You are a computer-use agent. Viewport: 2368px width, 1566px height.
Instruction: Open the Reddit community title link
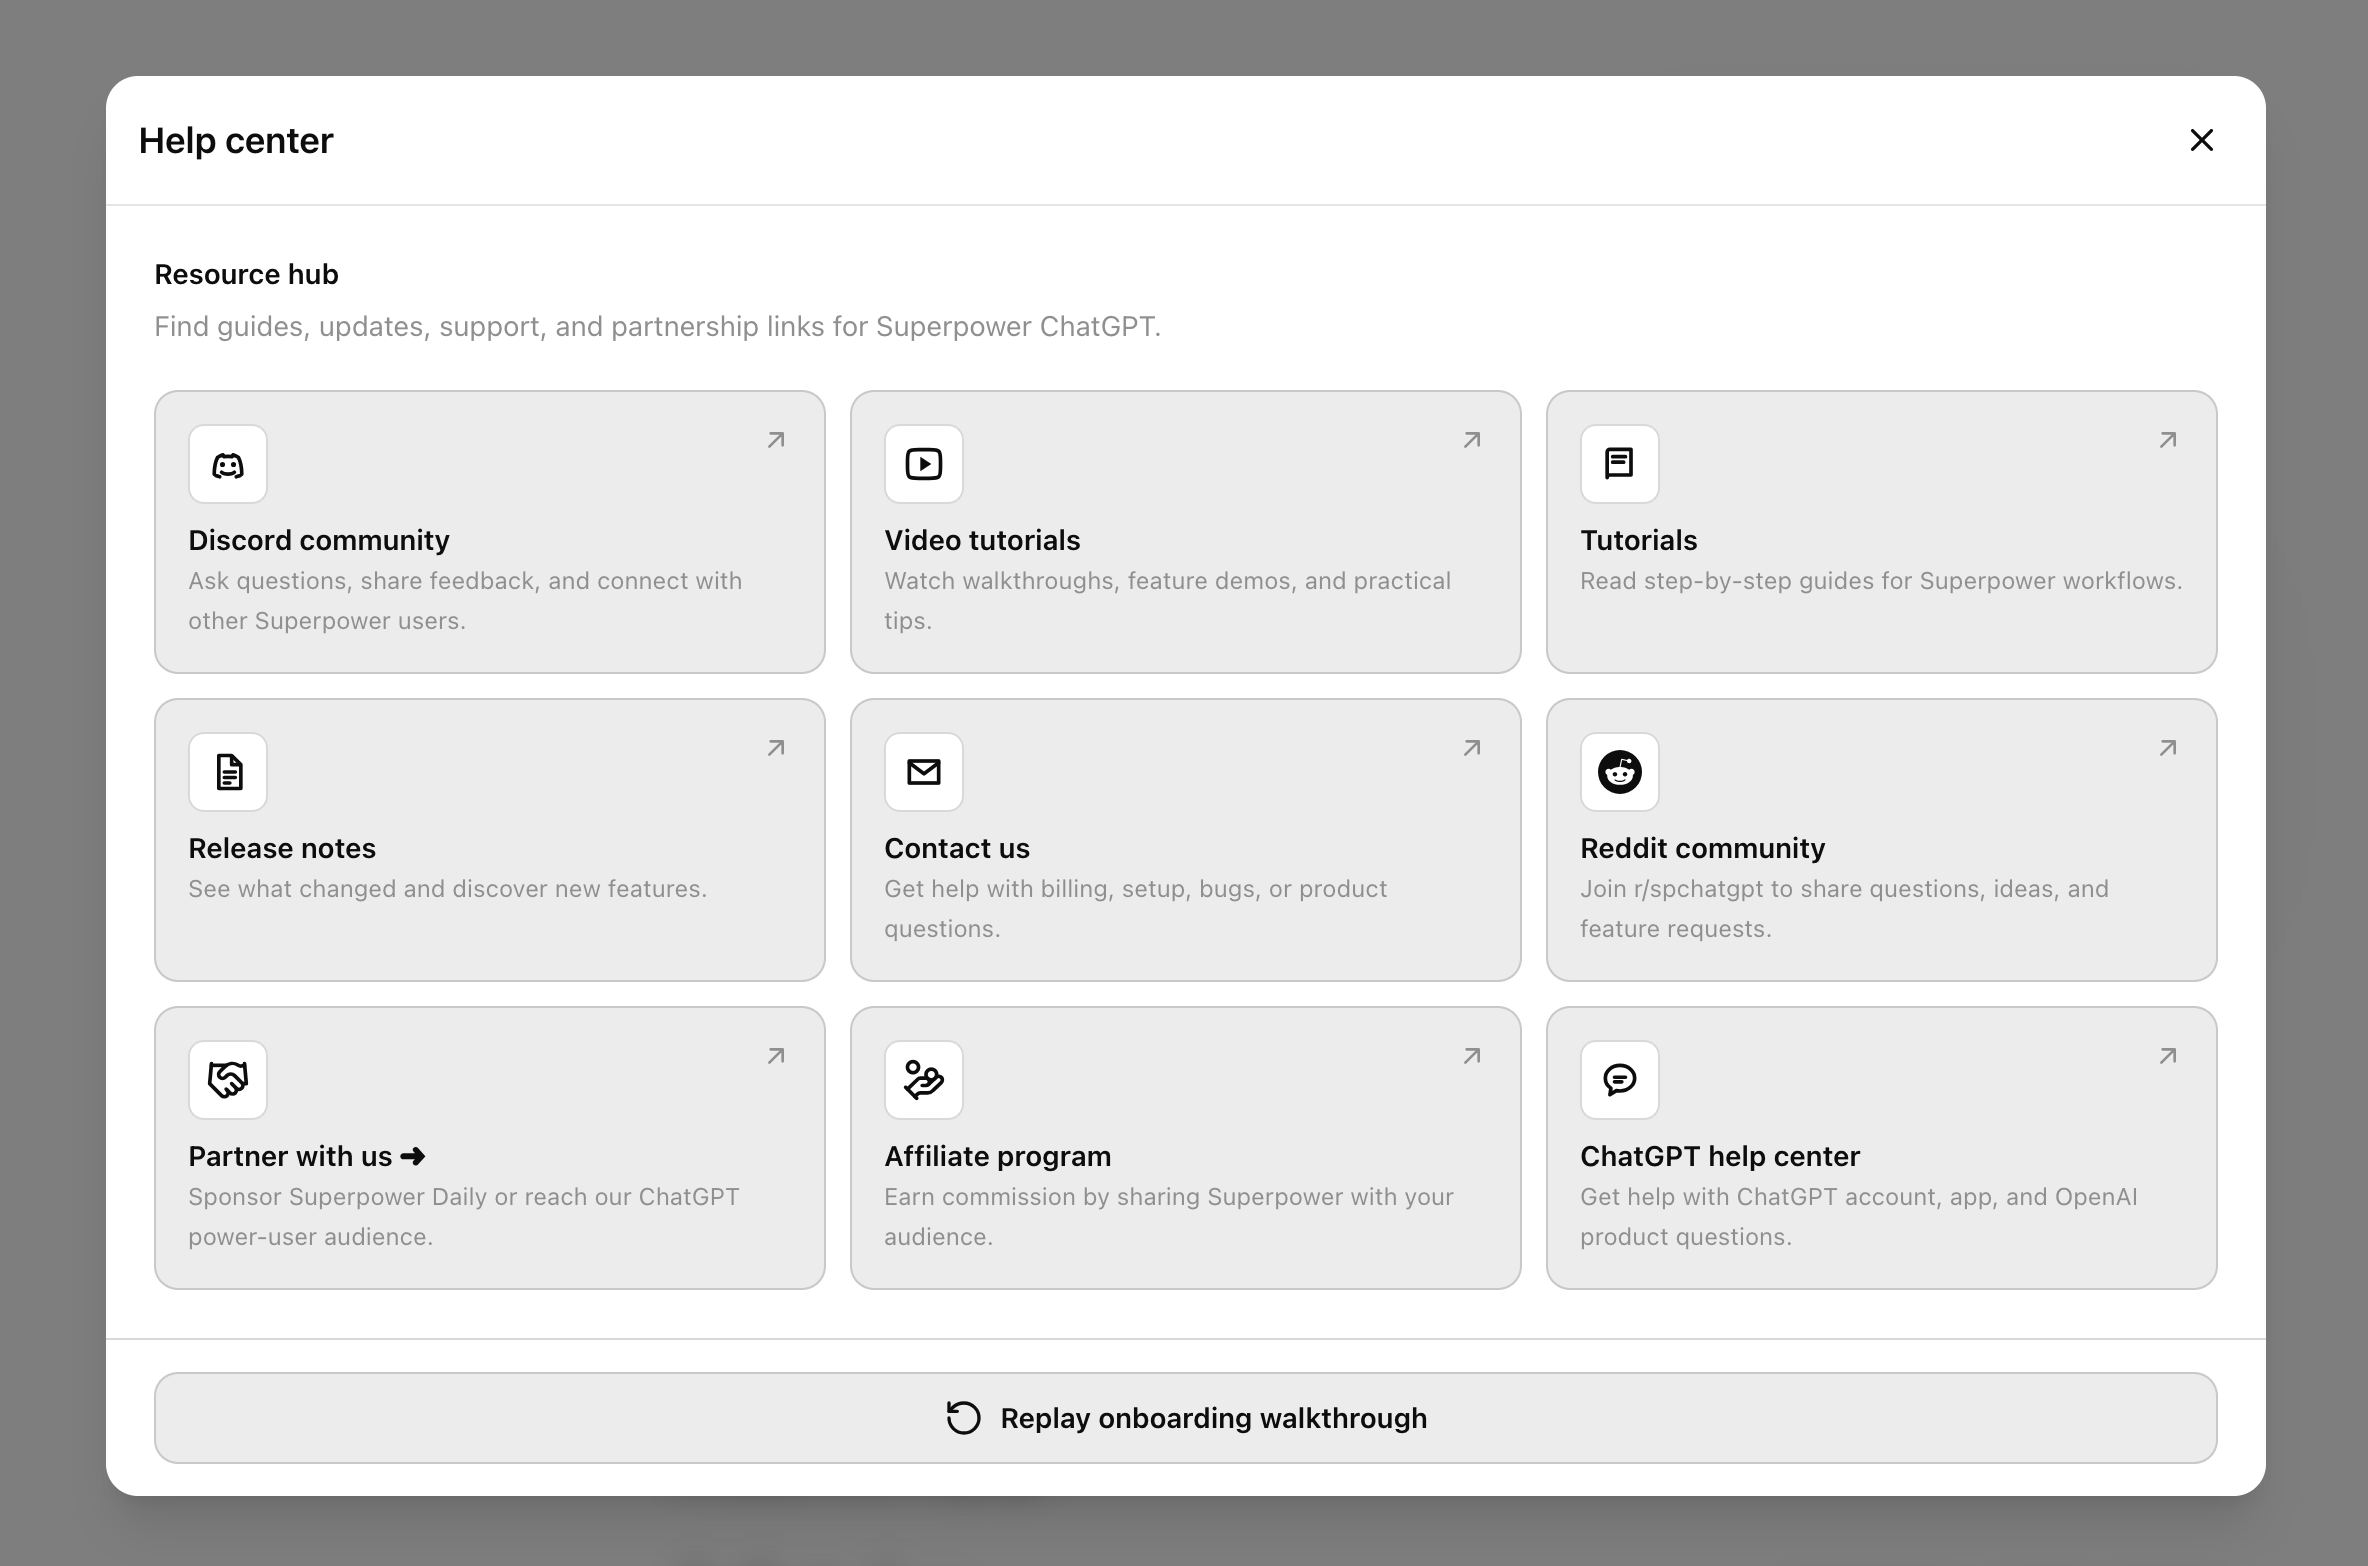tap(1703, 848)
